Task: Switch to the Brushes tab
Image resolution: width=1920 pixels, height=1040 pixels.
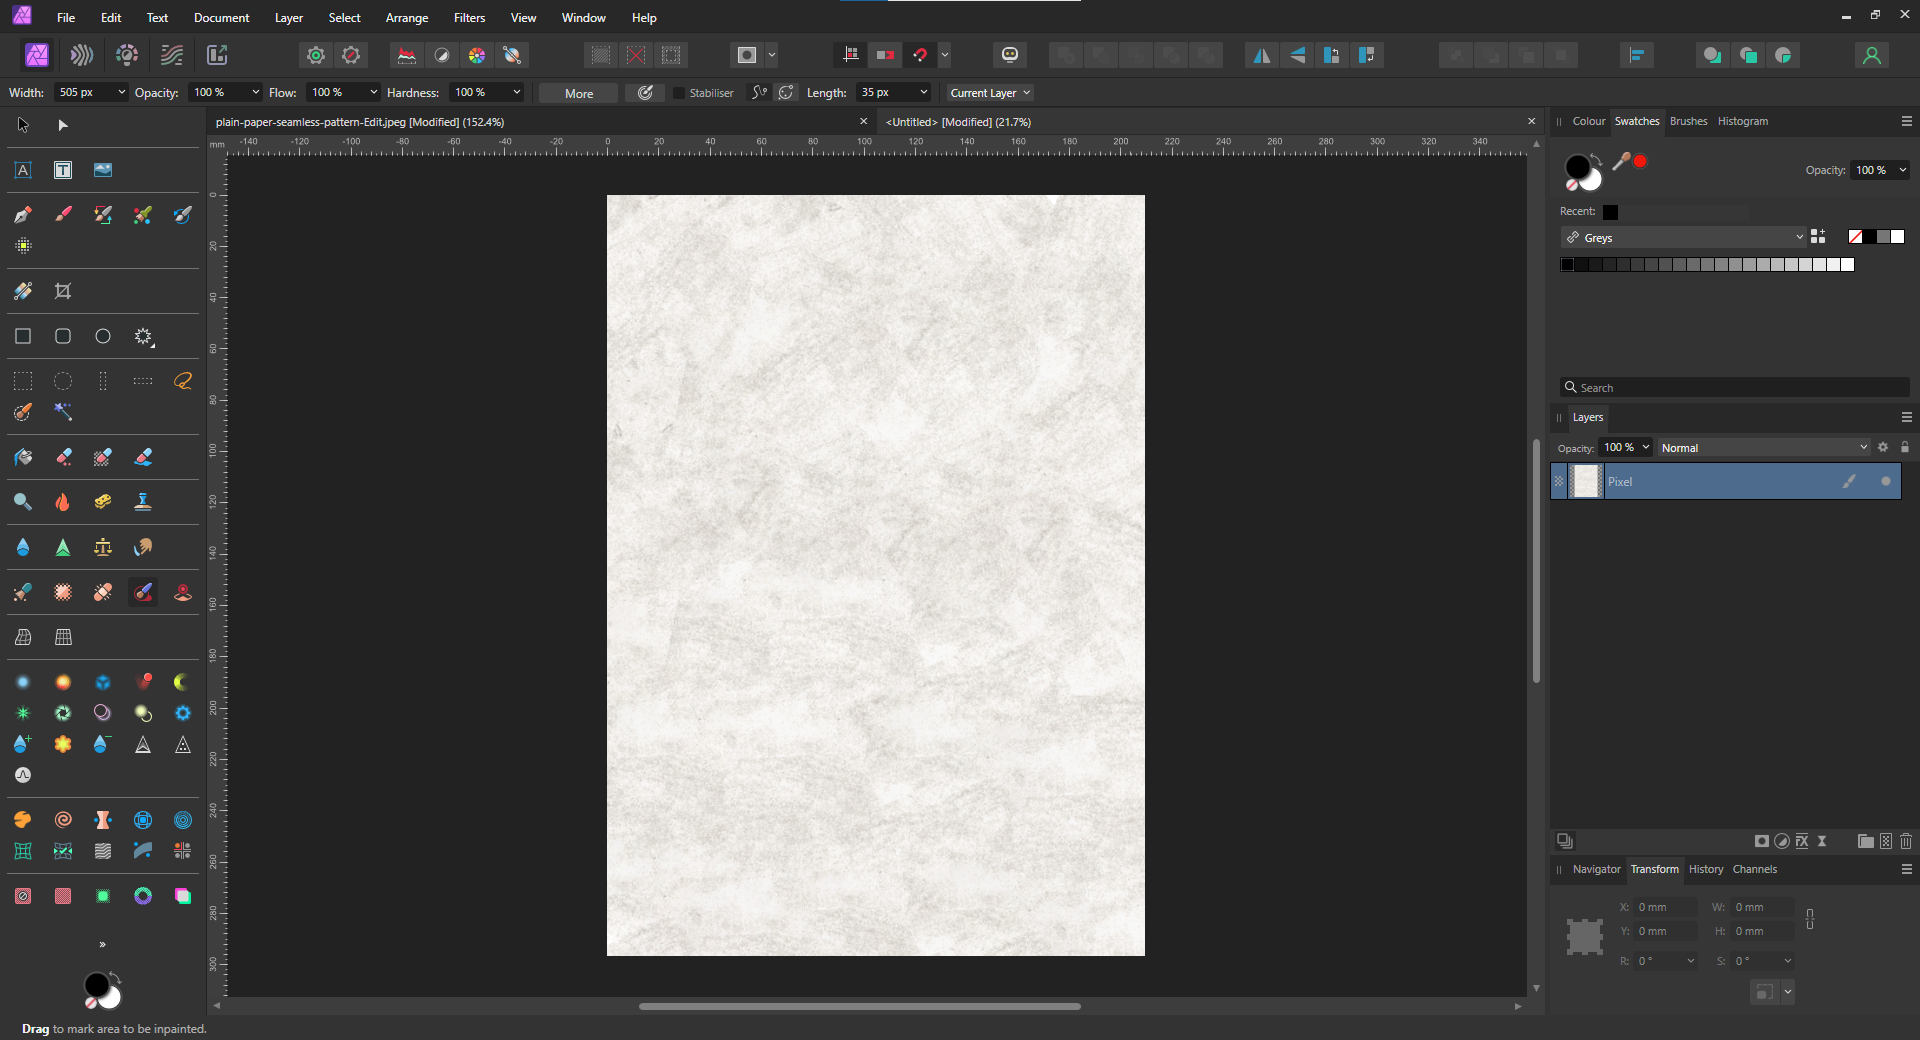Action: tap(1688, 121)
